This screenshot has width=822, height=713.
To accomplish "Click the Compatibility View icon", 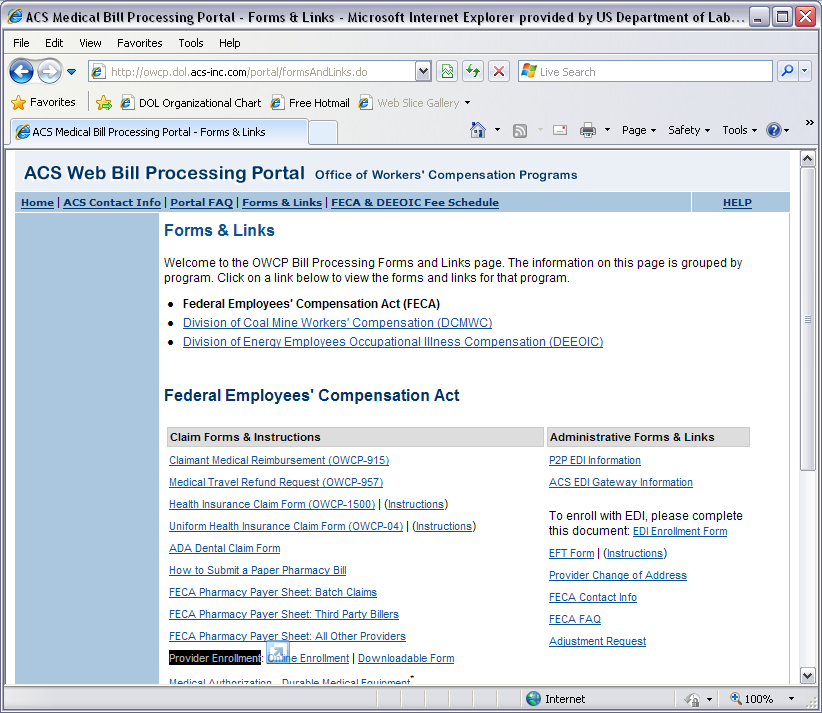I will [447, 71].
